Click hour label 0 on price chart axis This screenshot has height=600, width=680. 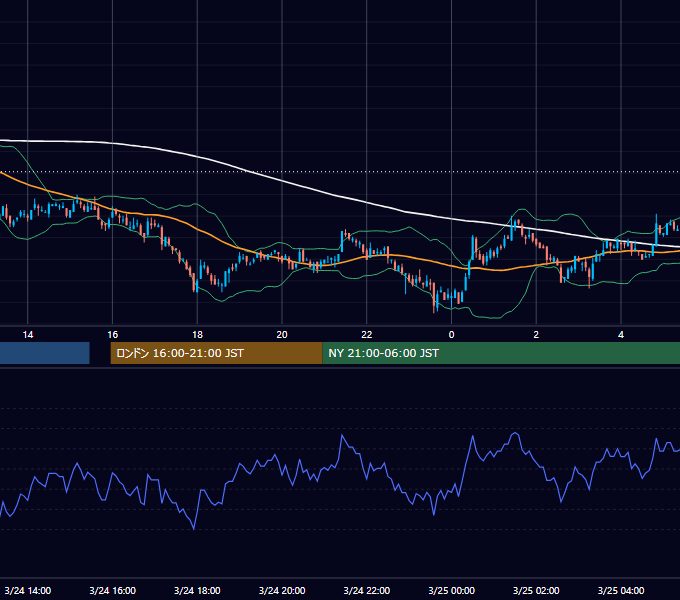pyautogui.click(x=451, y=335)
